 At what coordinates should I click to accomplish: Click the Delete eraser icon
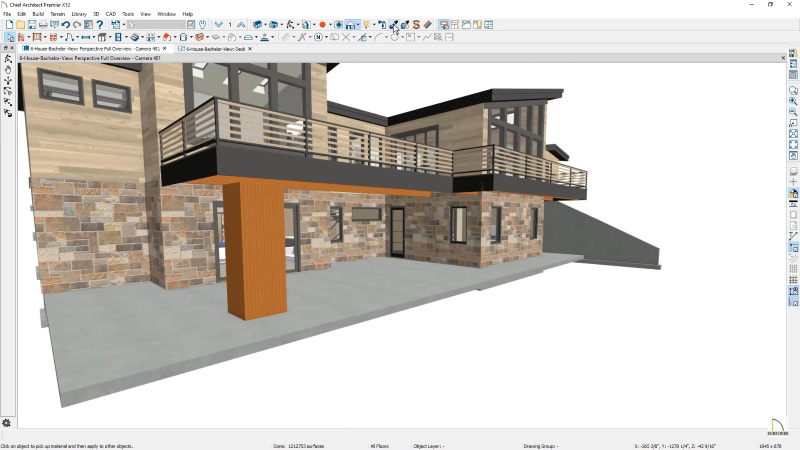click(427, 24)
